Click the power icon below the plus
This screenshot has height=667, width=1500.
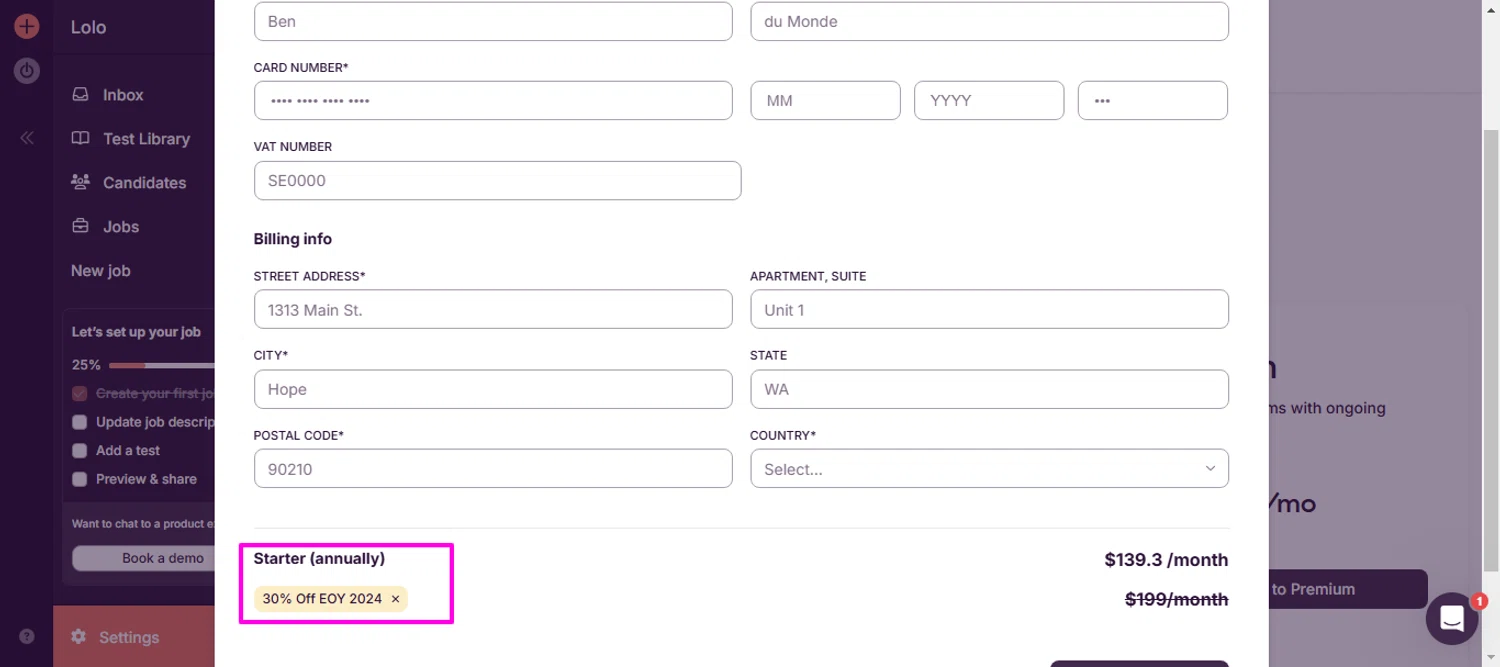(26, 71)
